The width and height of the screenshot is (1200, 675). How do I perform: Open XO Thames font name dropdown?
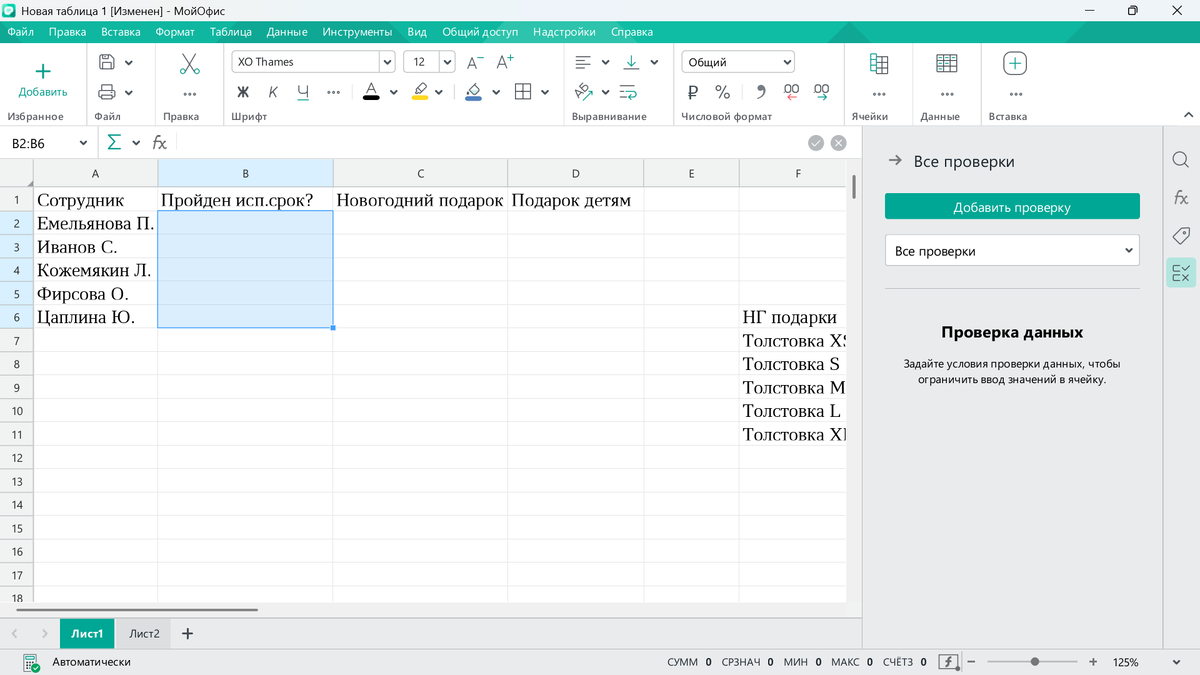tap(387, 62)
